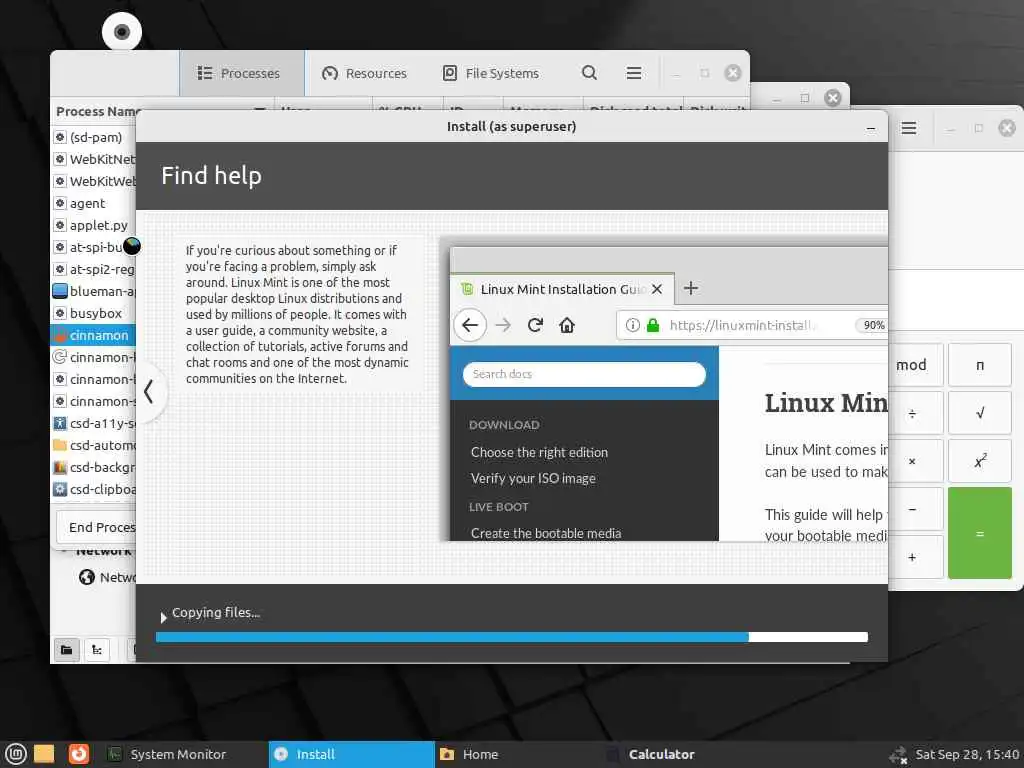Open the Create the bootable media link
The height and width of the screenshot is (768, 1024).
point(546,534)
